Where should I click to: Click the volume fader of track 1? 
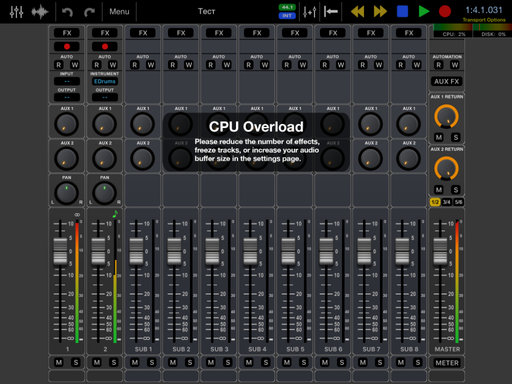click(60, 251)
